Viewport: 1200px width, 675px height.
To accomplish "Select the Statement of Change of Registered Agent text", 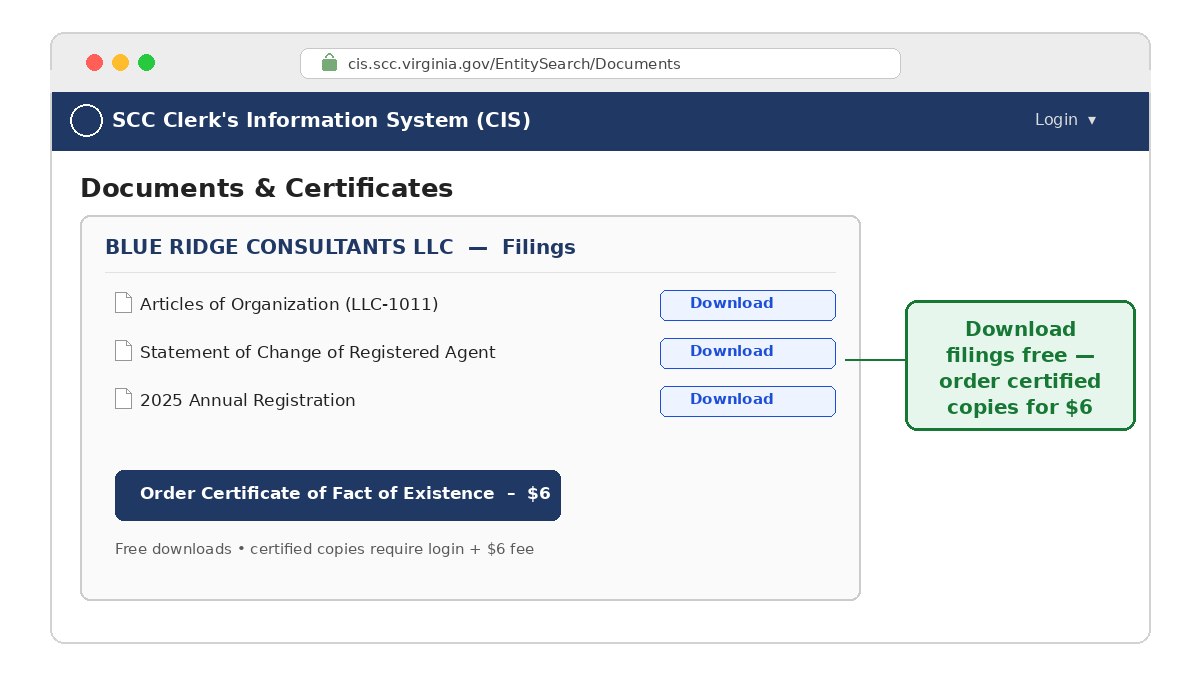I will 317,352.
